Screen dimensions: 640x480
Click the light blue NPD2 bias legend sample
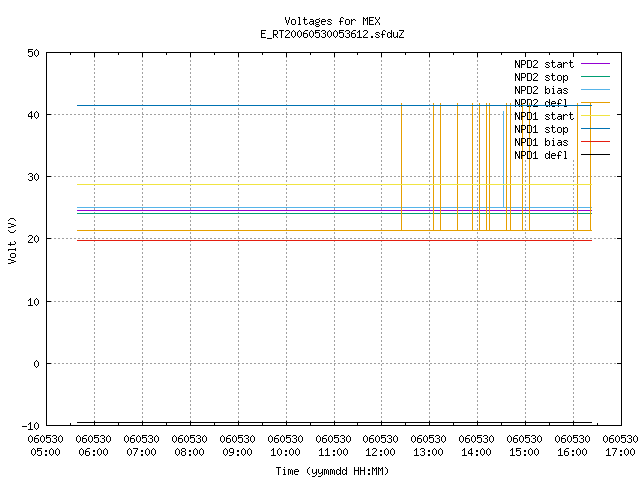[x=595, y=90]
